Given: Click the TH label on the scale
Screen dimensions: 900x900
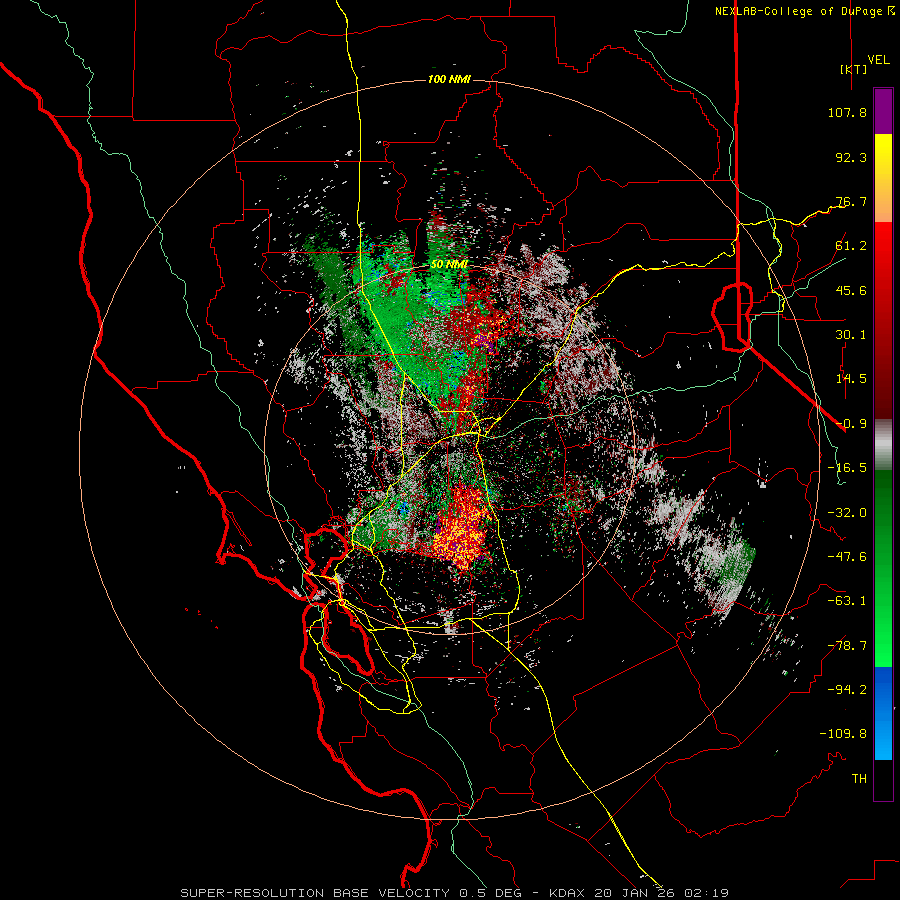Looking at the screenshot, I should 859,779.
